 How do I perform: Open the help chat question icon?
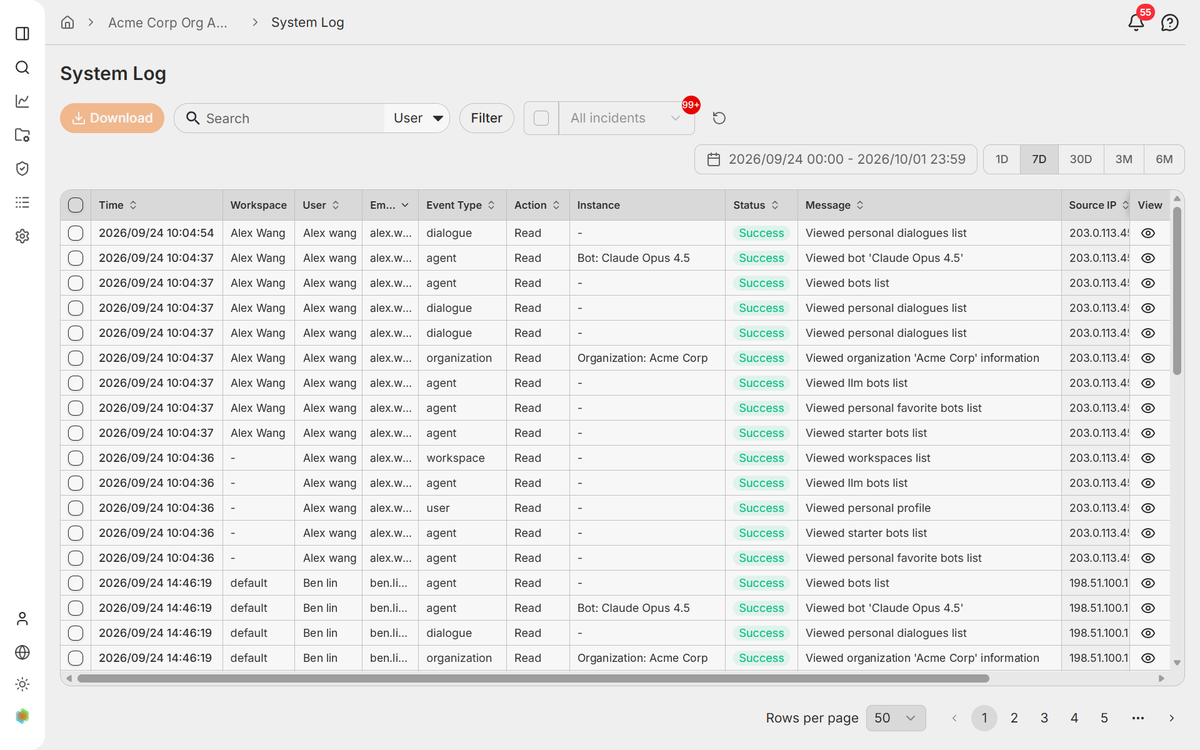pyautogui.click(x=1170, y=22)
